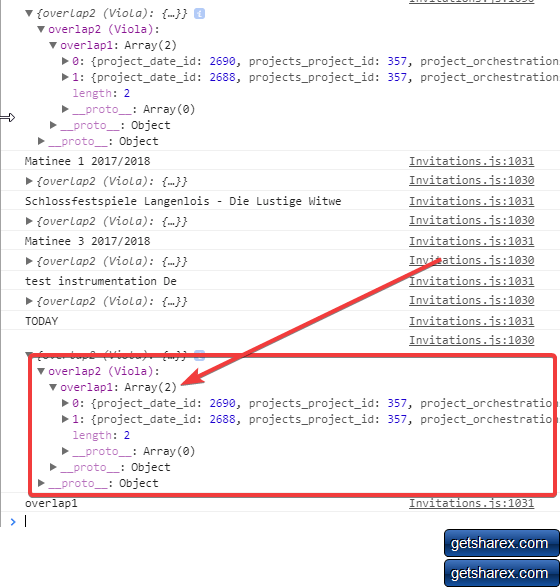The image size is (560, 587).
Task: Expand item 1 (project_date_id 2688) above Matinee 1
Action: tap(65, 77)
